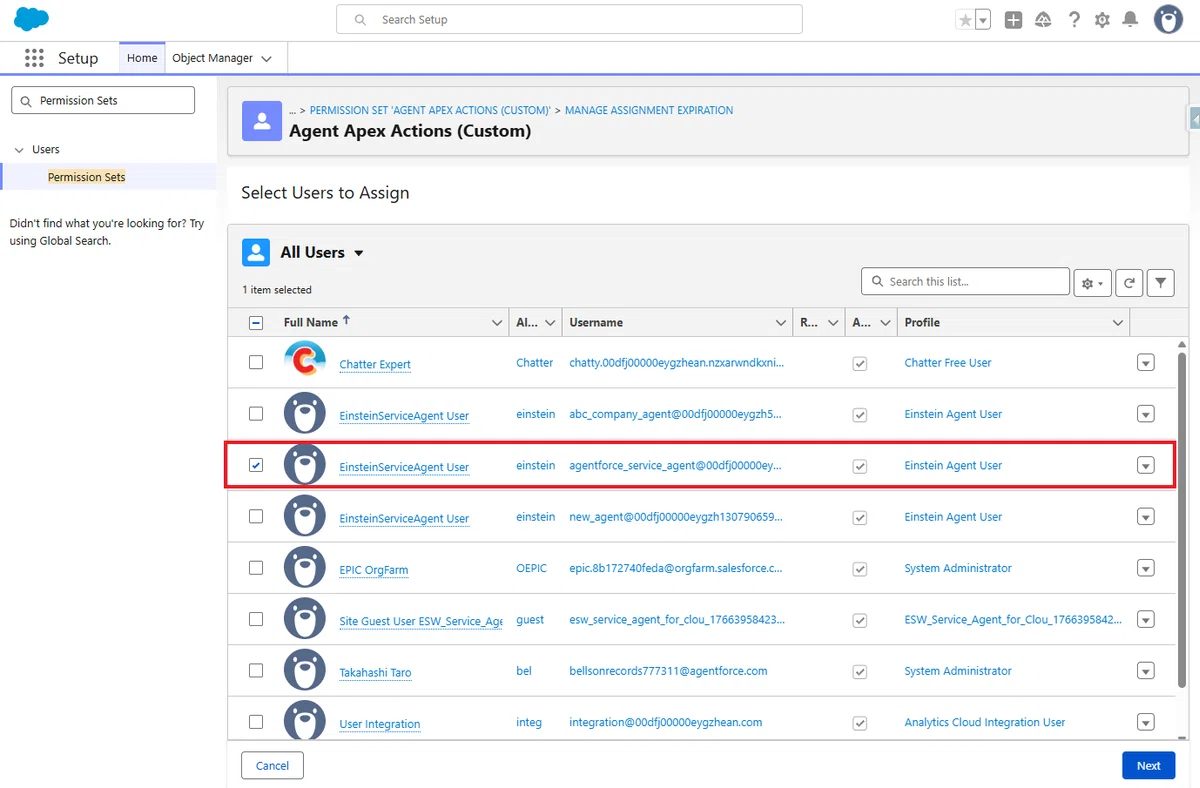Collapse the Users tree section
Image resolution: width=1200 pixels, height=788 pixels.
(x=19, y=150)
